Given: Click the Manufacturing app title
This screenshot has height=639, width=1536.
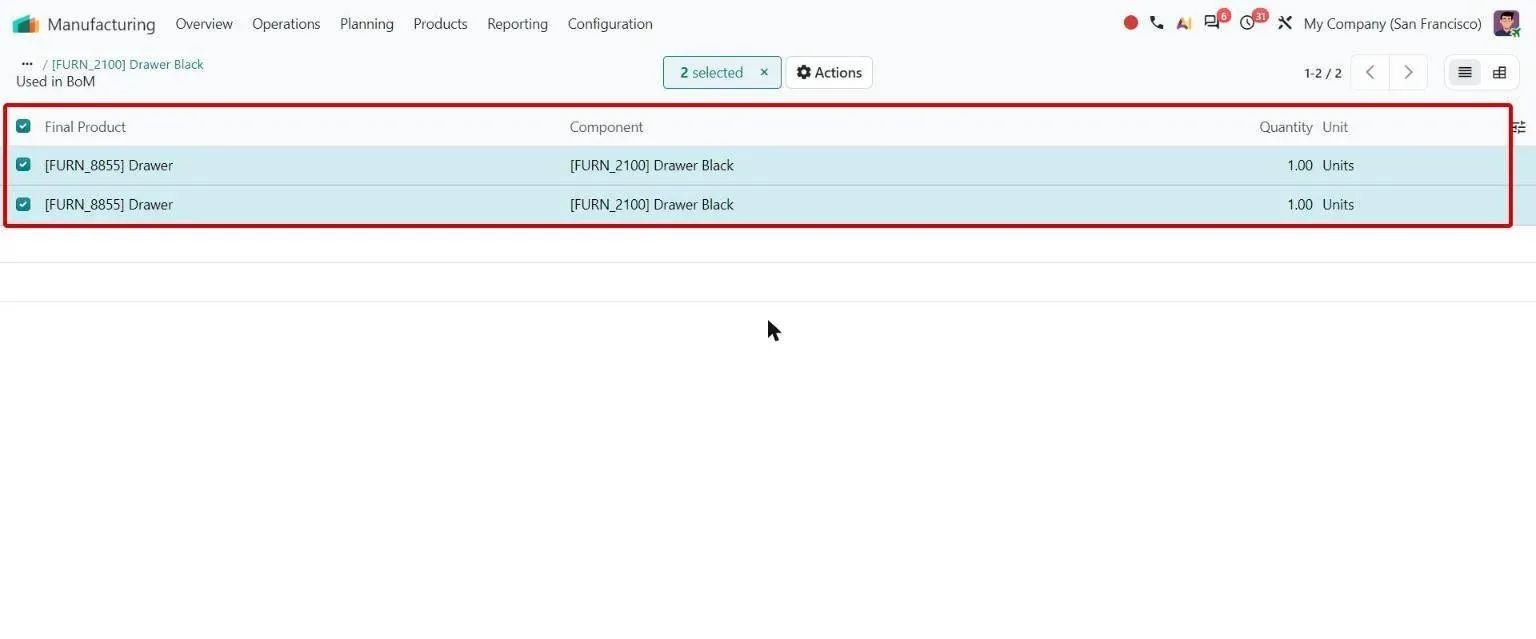Looking at the screenshot, I should pos(101,24).
